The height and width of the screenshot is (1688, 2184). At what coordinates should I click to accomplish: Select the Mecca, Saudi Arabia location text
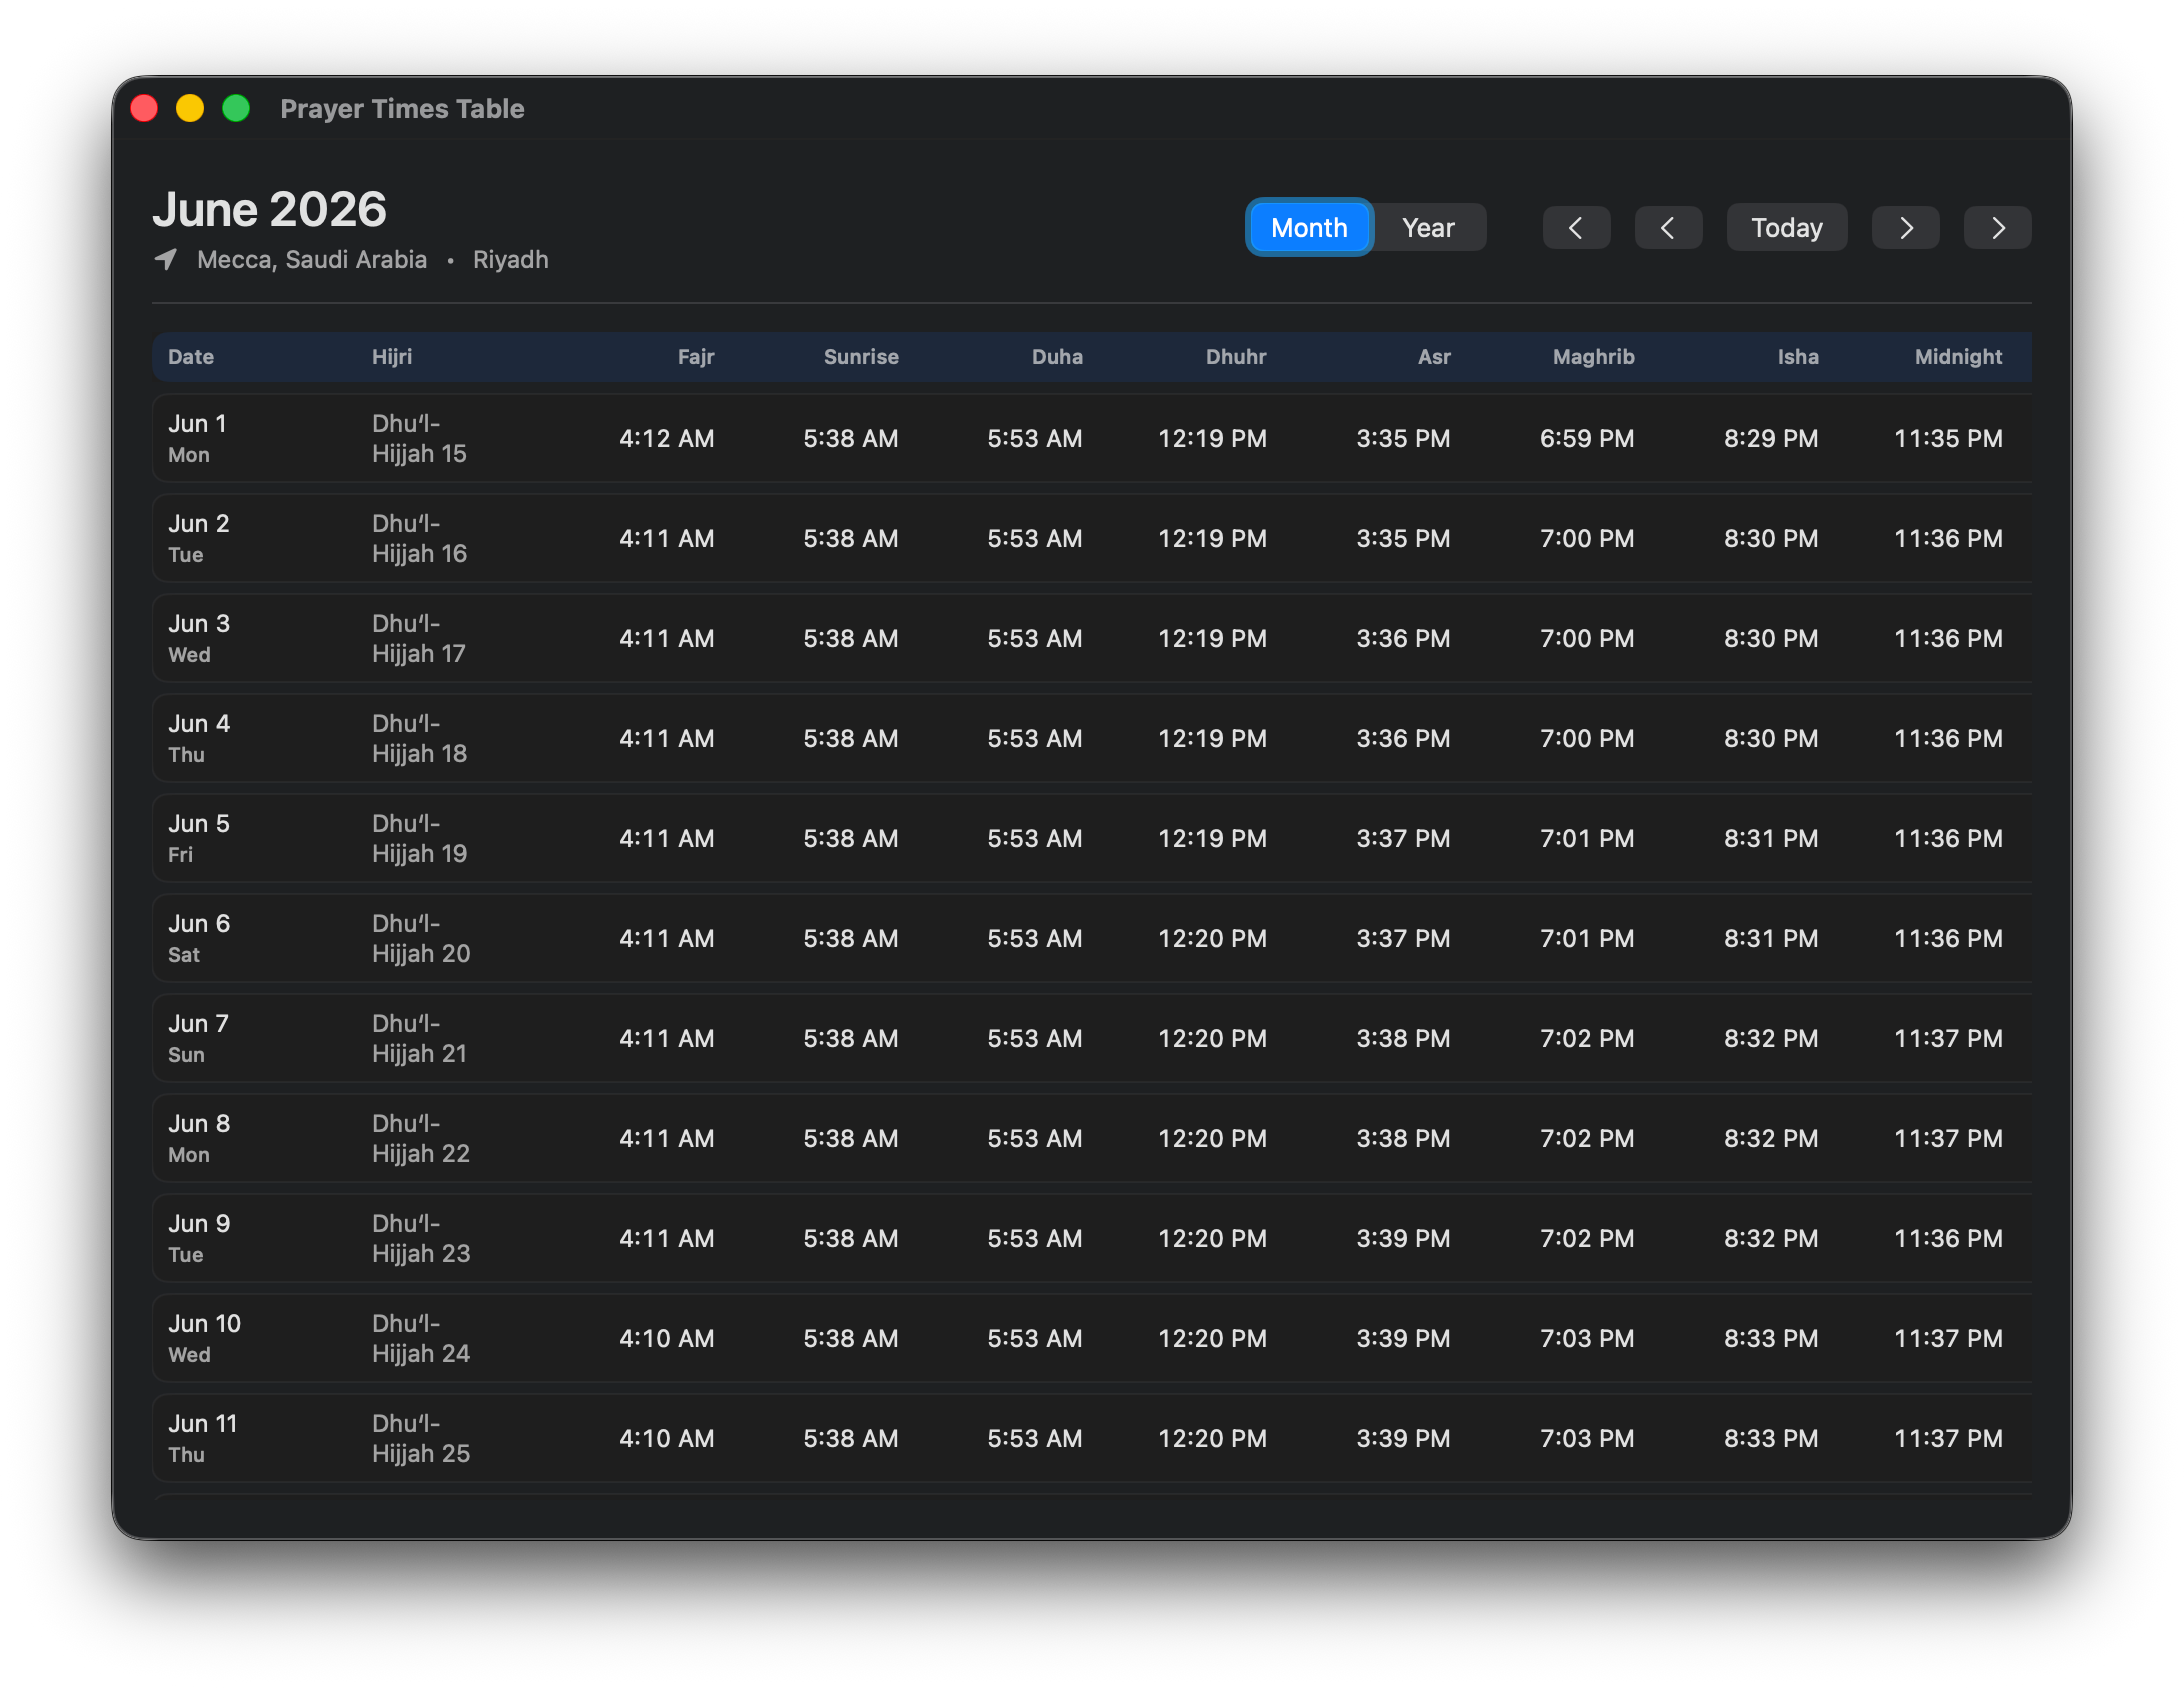[x=312, y=260]
